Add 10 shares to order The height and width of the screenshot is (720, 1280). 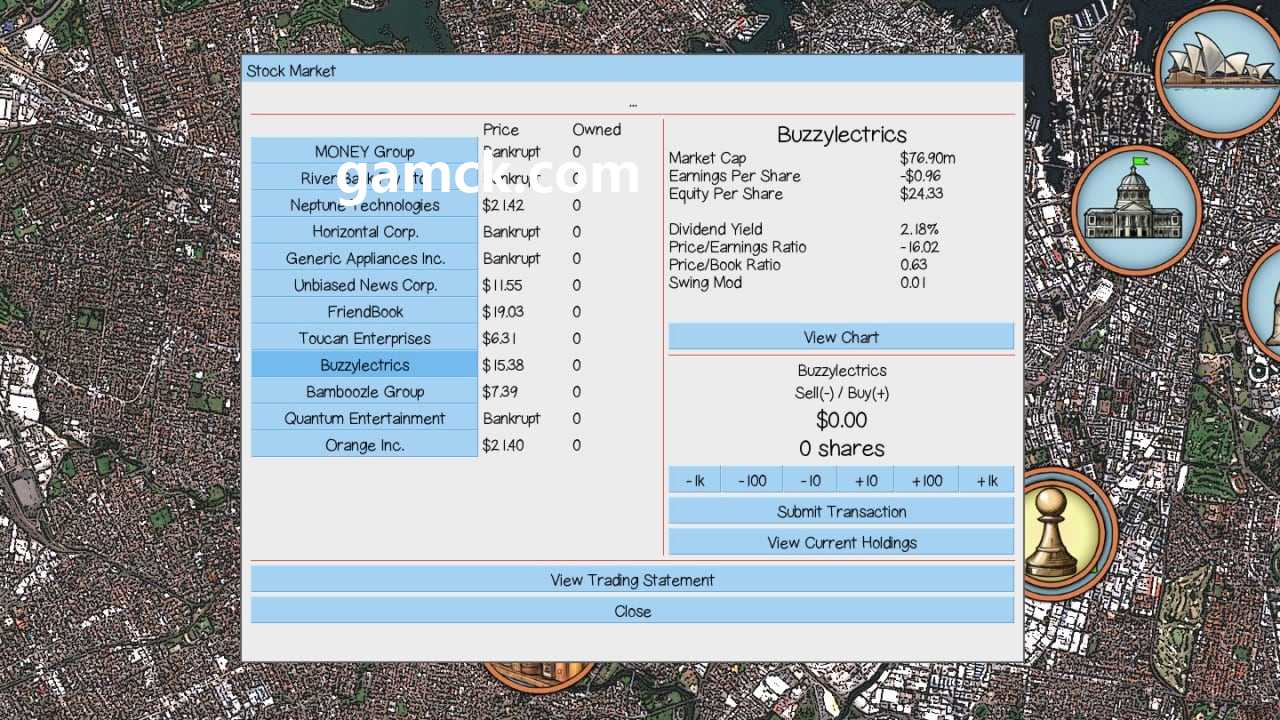click(x=866, y=481)
